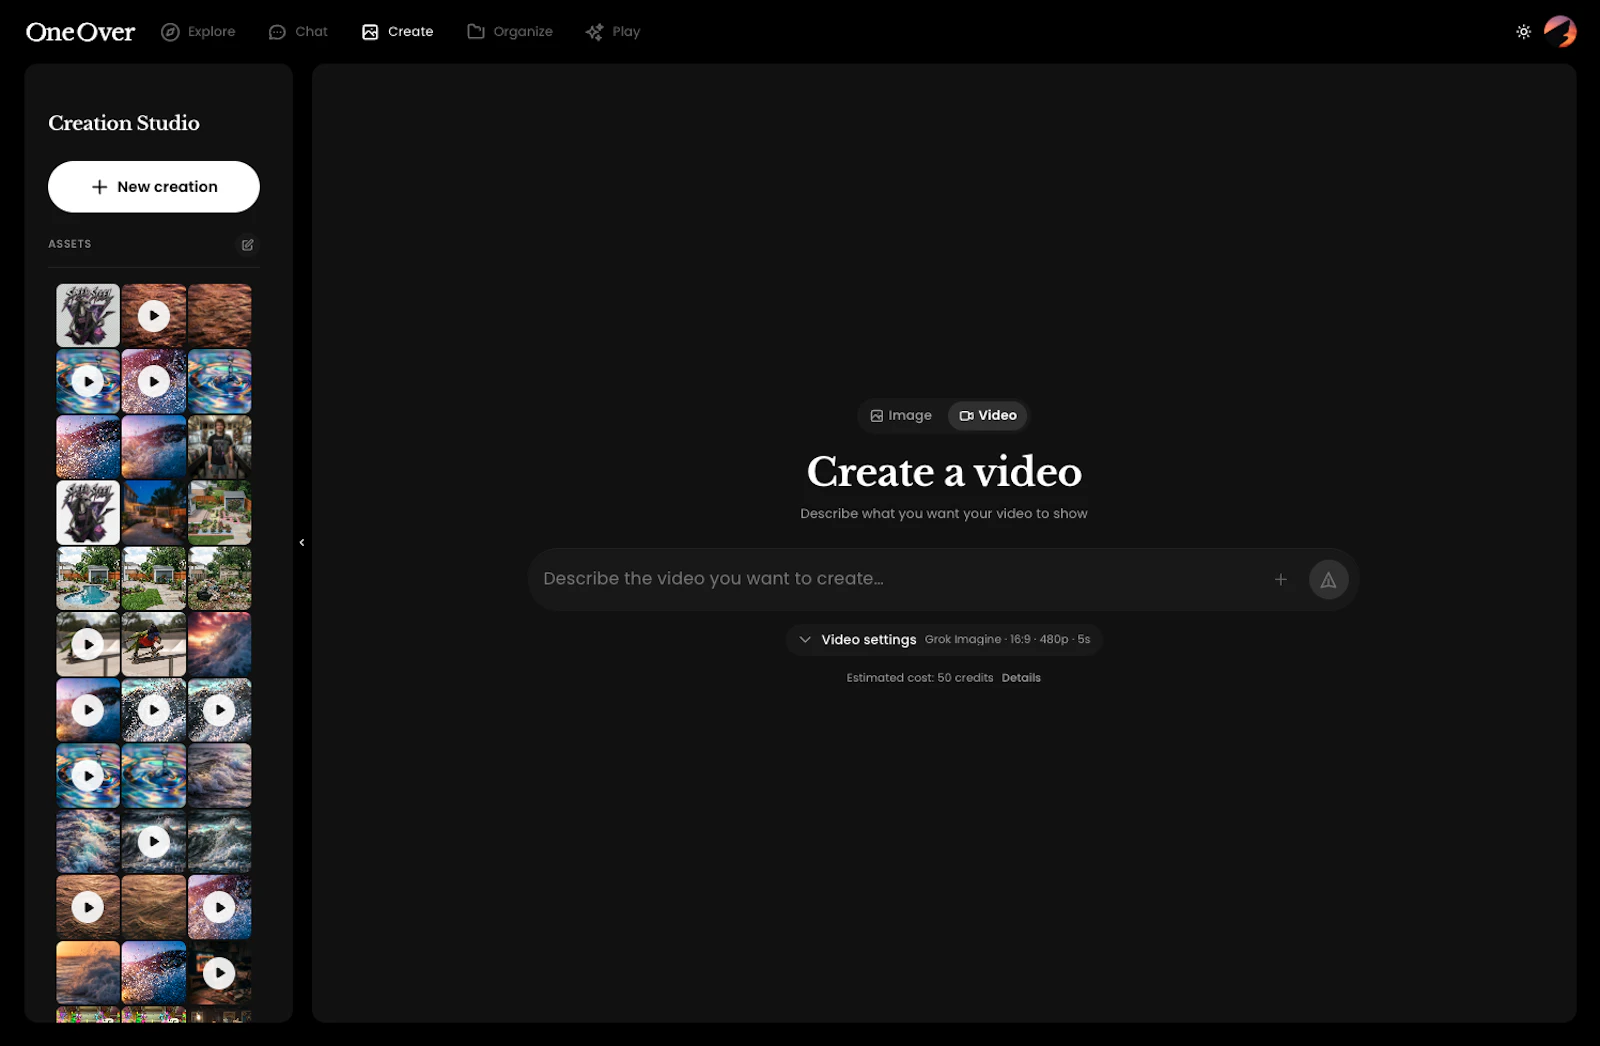Play the skate park video asset

point(88,645)
